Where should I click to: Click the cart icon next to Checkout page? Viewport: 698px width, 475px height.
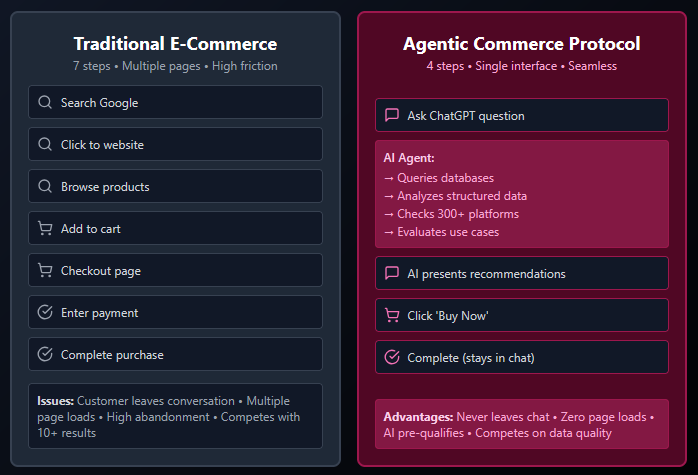[45, 271]
